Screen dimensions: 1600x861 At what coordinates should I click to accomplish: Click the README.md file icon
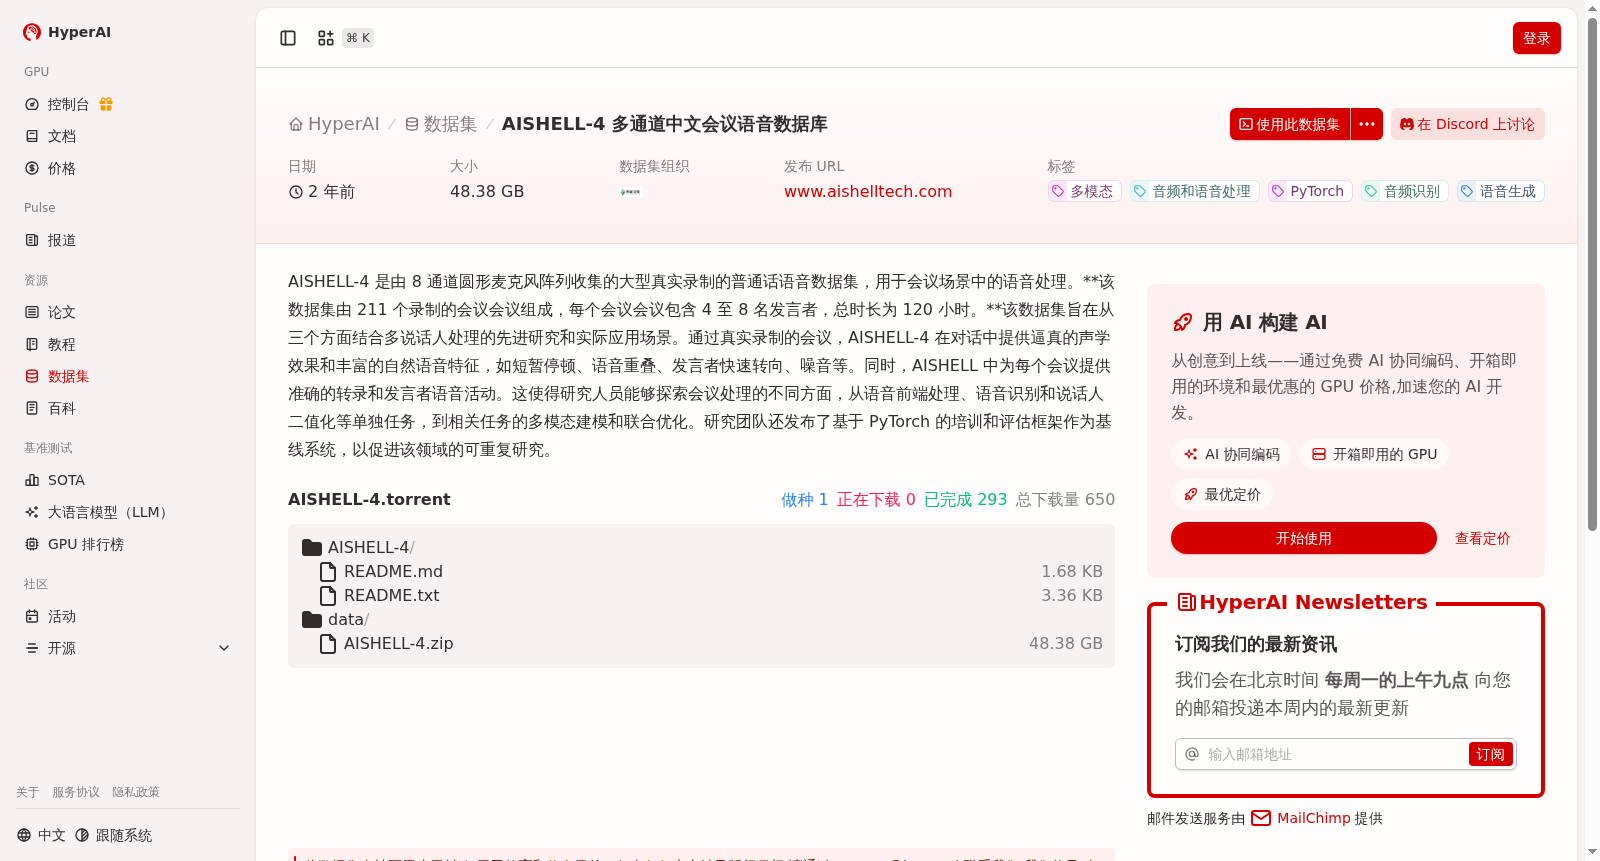[x=328, y=571]
